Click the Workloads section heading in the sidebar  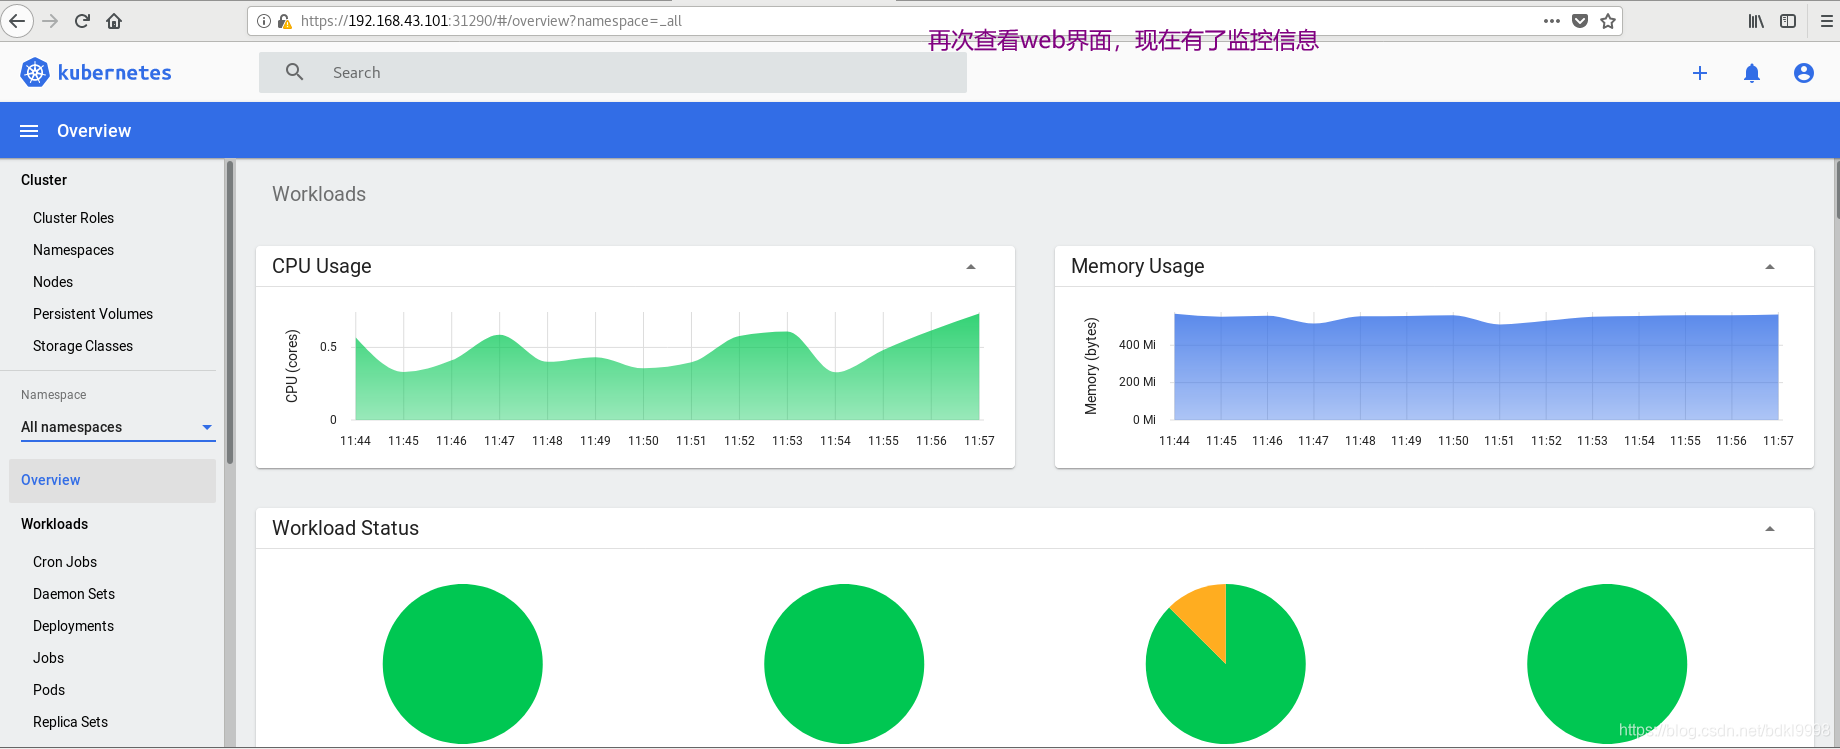coord(55,524)
